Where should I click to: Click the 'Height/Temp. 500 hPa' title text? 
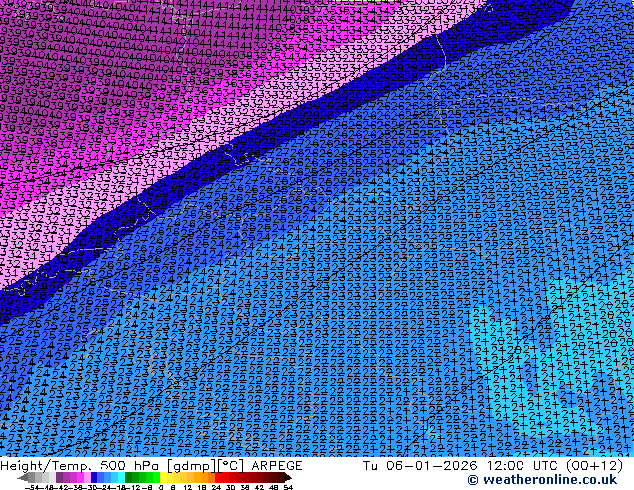click(79, 466)
